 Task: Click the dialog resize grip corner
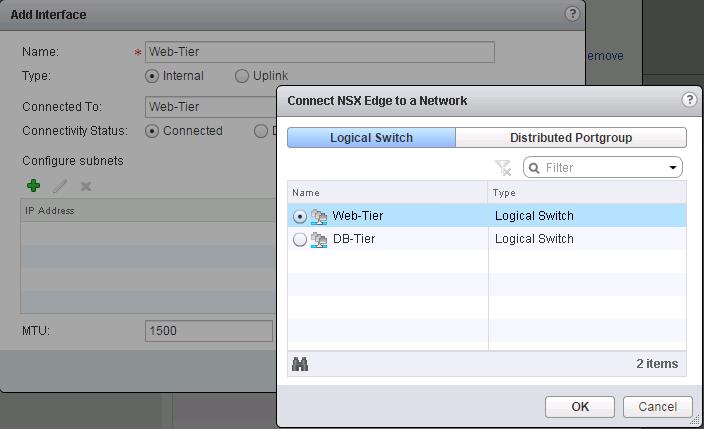pyautogui.click(x=695, y=420)
